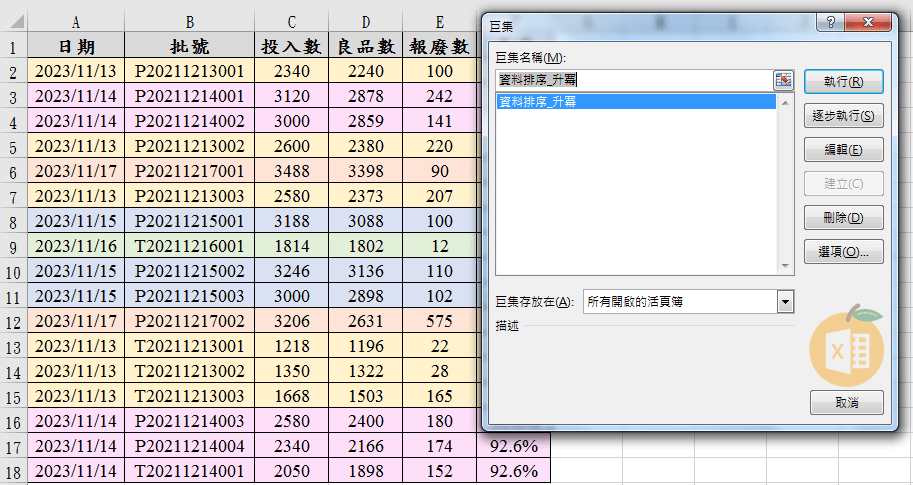Select cell with batch P20211217001
Image resolution: width=913 pixels, height=485 pixels.
pos(189,171)
